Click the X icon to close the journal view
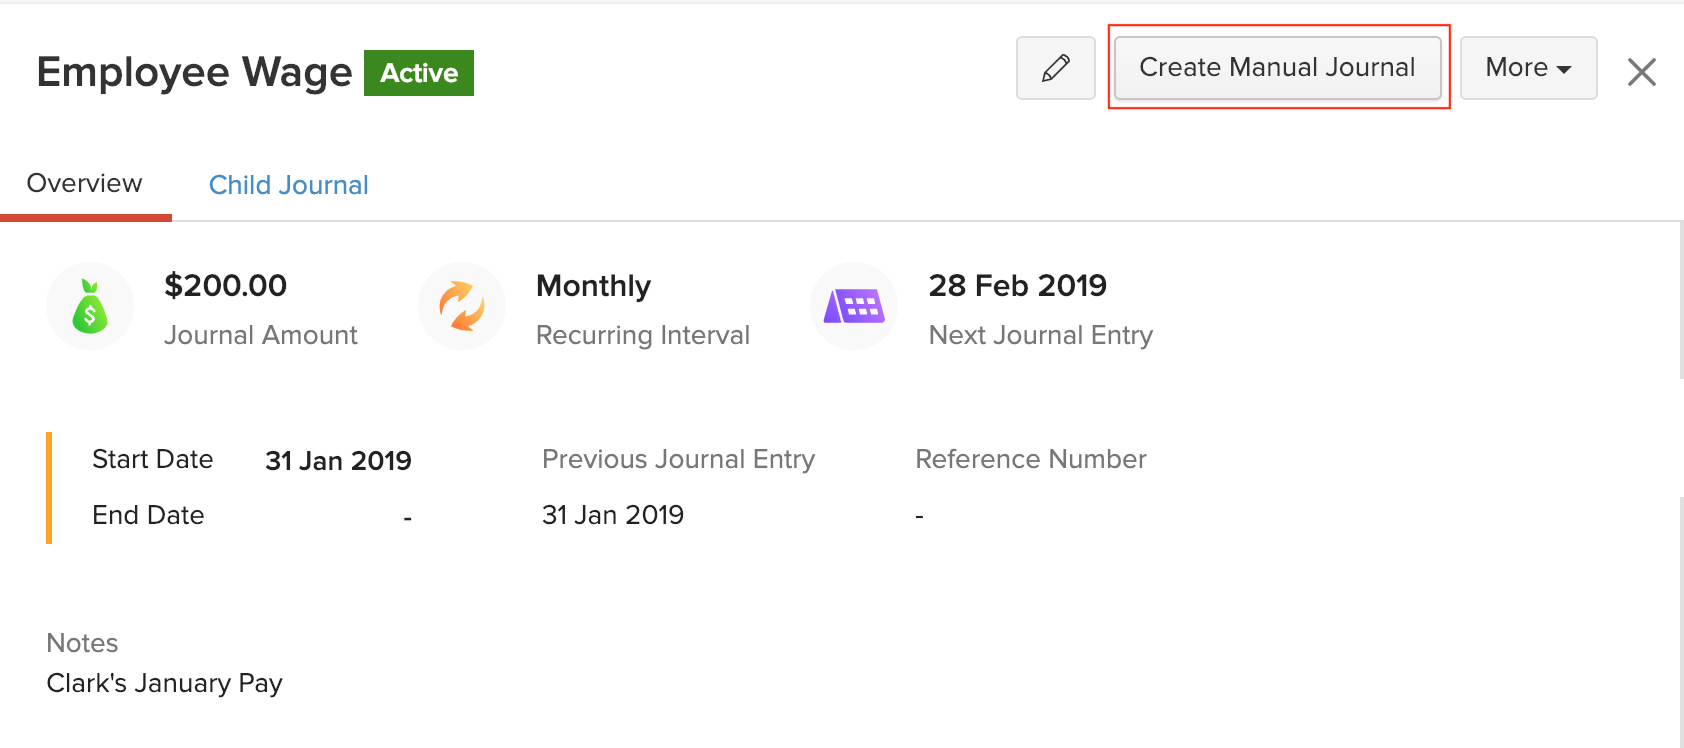 pos(1641,71)
